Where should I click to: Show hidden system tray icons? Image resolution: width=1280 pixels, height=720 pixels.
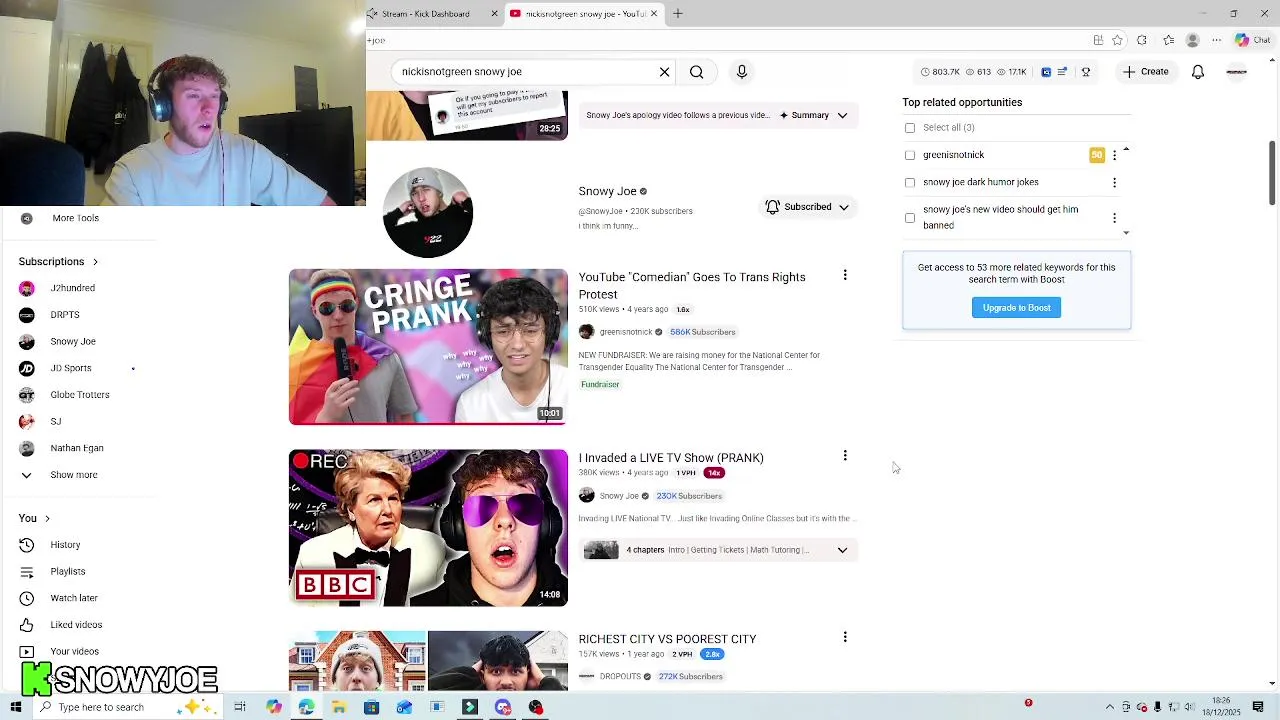pos(1109,707)
